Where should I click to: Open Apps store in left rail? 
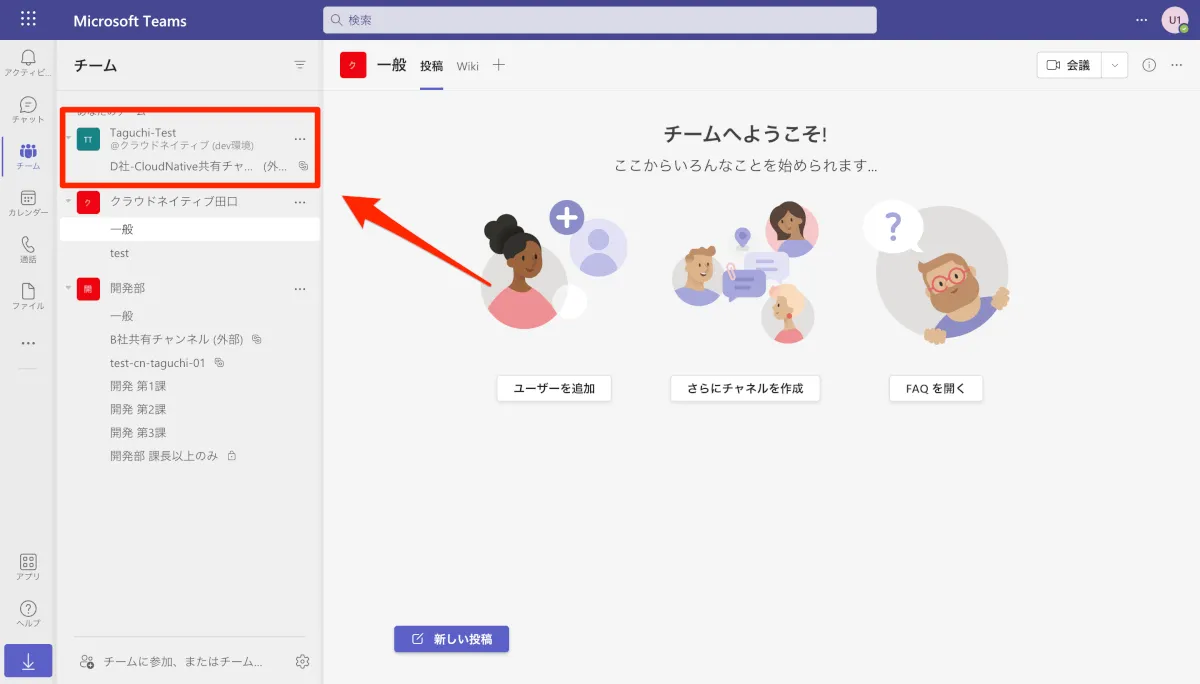pos(28,567)
